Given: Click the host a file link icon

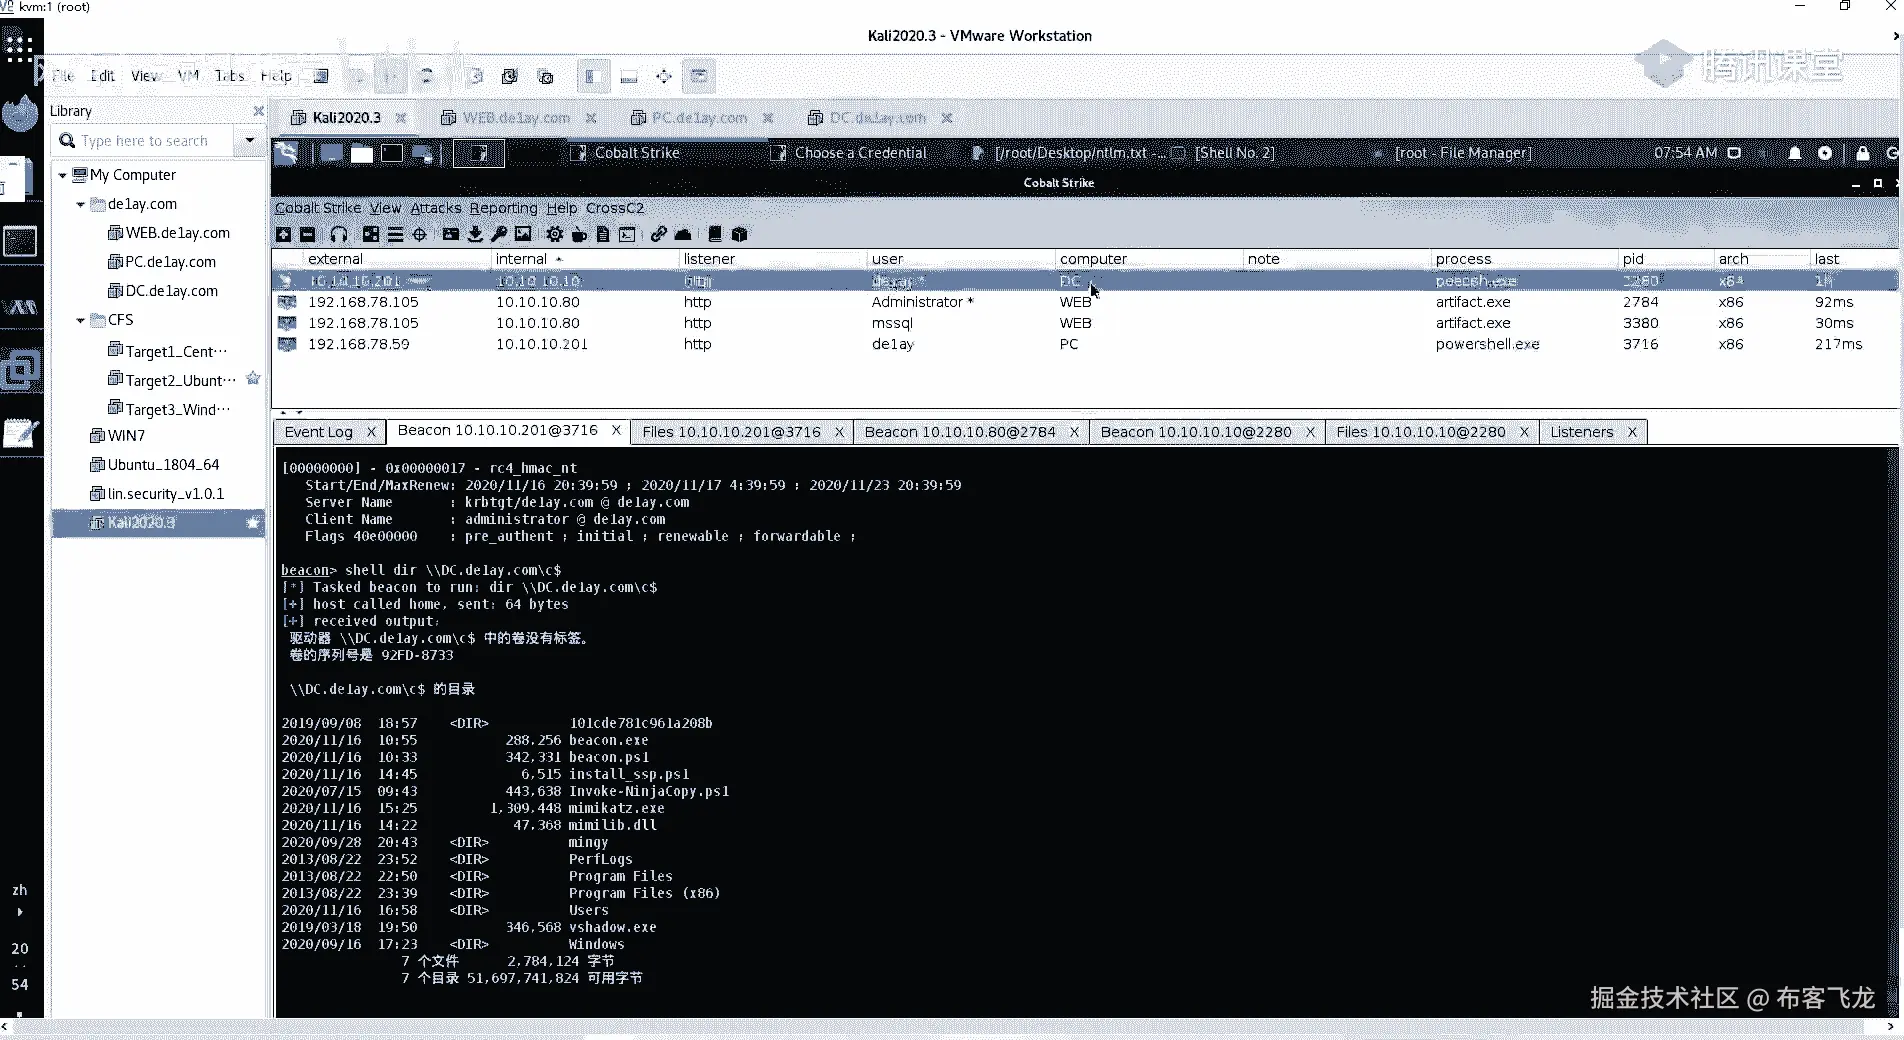Looking at the screenshot, I should click(x=658, y=234).
